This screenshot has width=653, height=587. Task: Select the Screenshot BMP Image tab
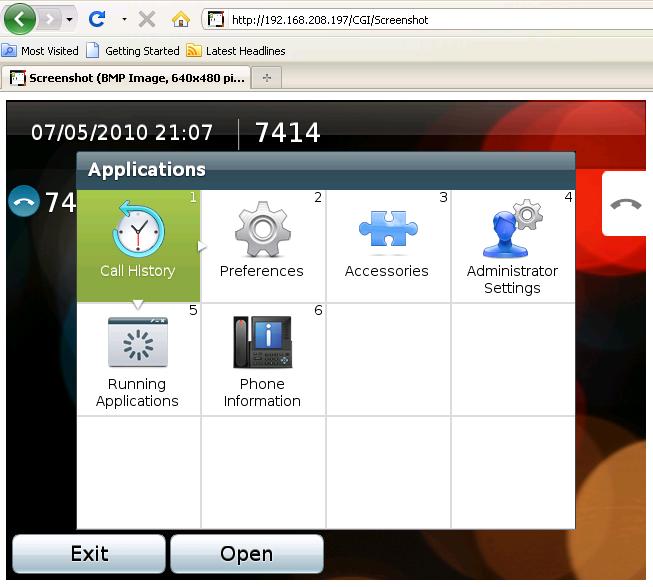[127, 78]
